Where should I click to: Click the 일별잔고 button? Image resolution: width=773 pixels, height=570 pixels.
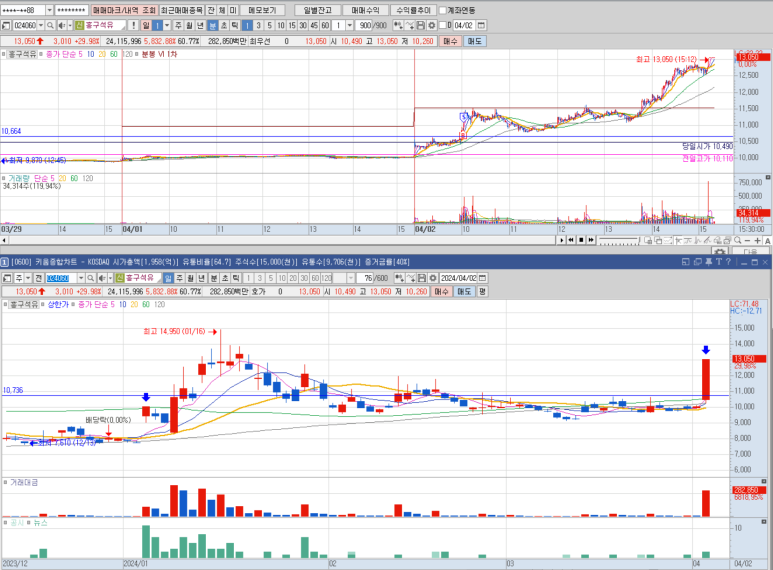tap(317, 10)
